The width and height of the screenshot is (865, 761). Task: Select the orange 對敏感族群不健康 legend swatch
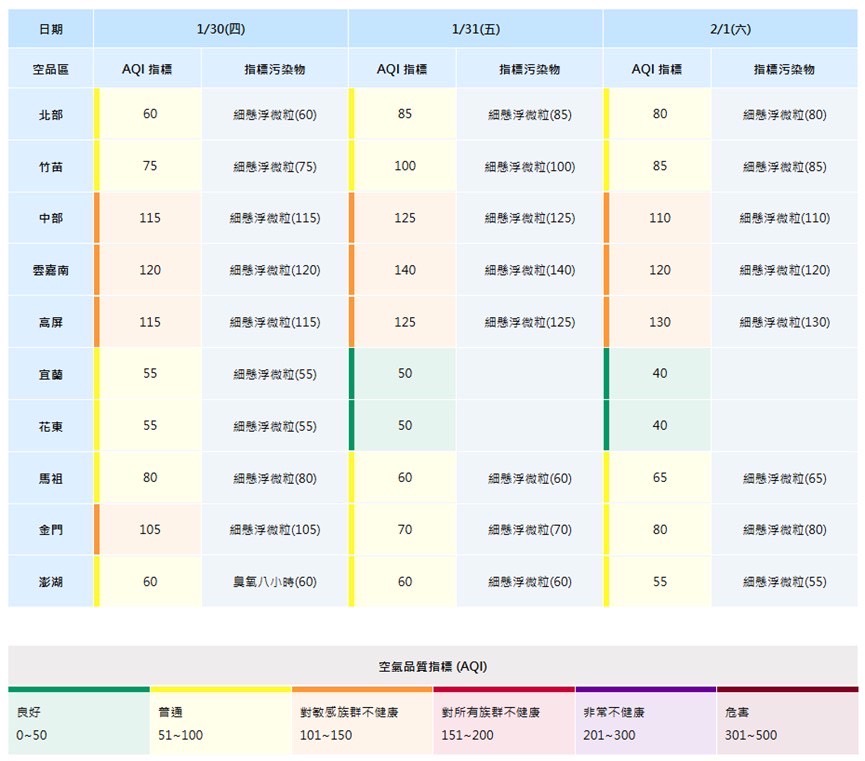coord(362,721)
